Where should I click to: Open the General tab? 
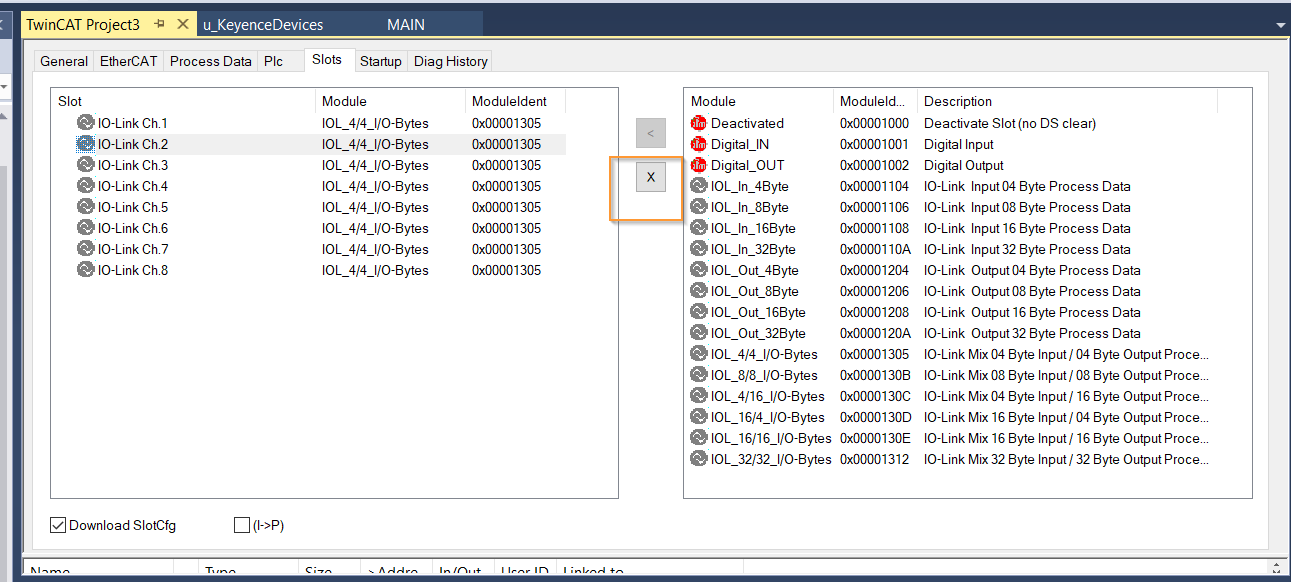click(64, 61)
